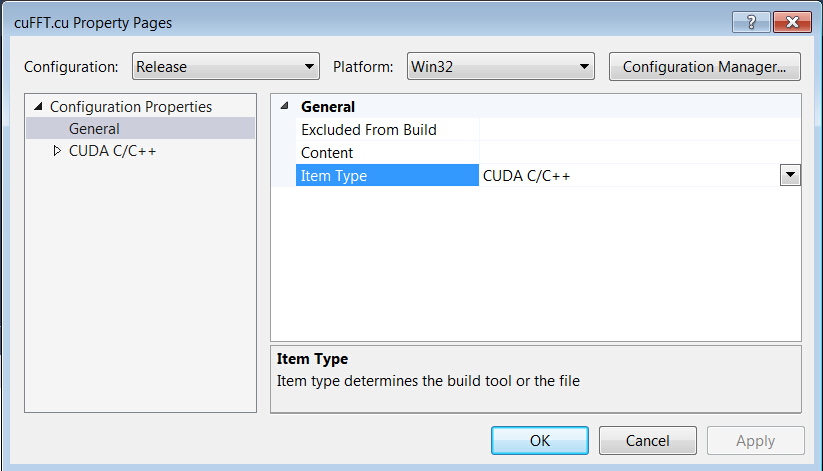Open the Platform dropdown showing Win32

coord(501,66)
